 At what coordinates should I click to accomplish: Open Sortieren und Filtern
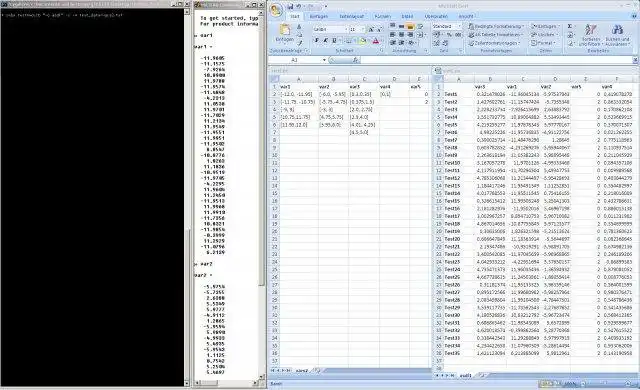click(x=591, y=35)
